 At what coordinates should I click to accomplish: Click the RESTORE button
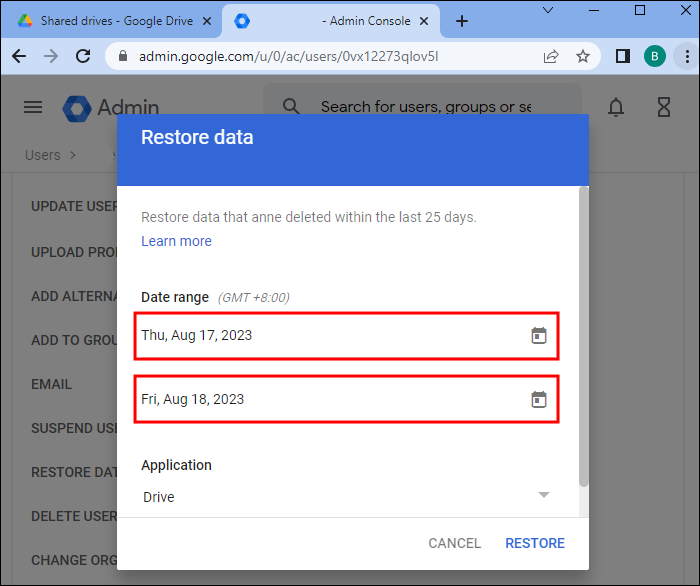535,543
